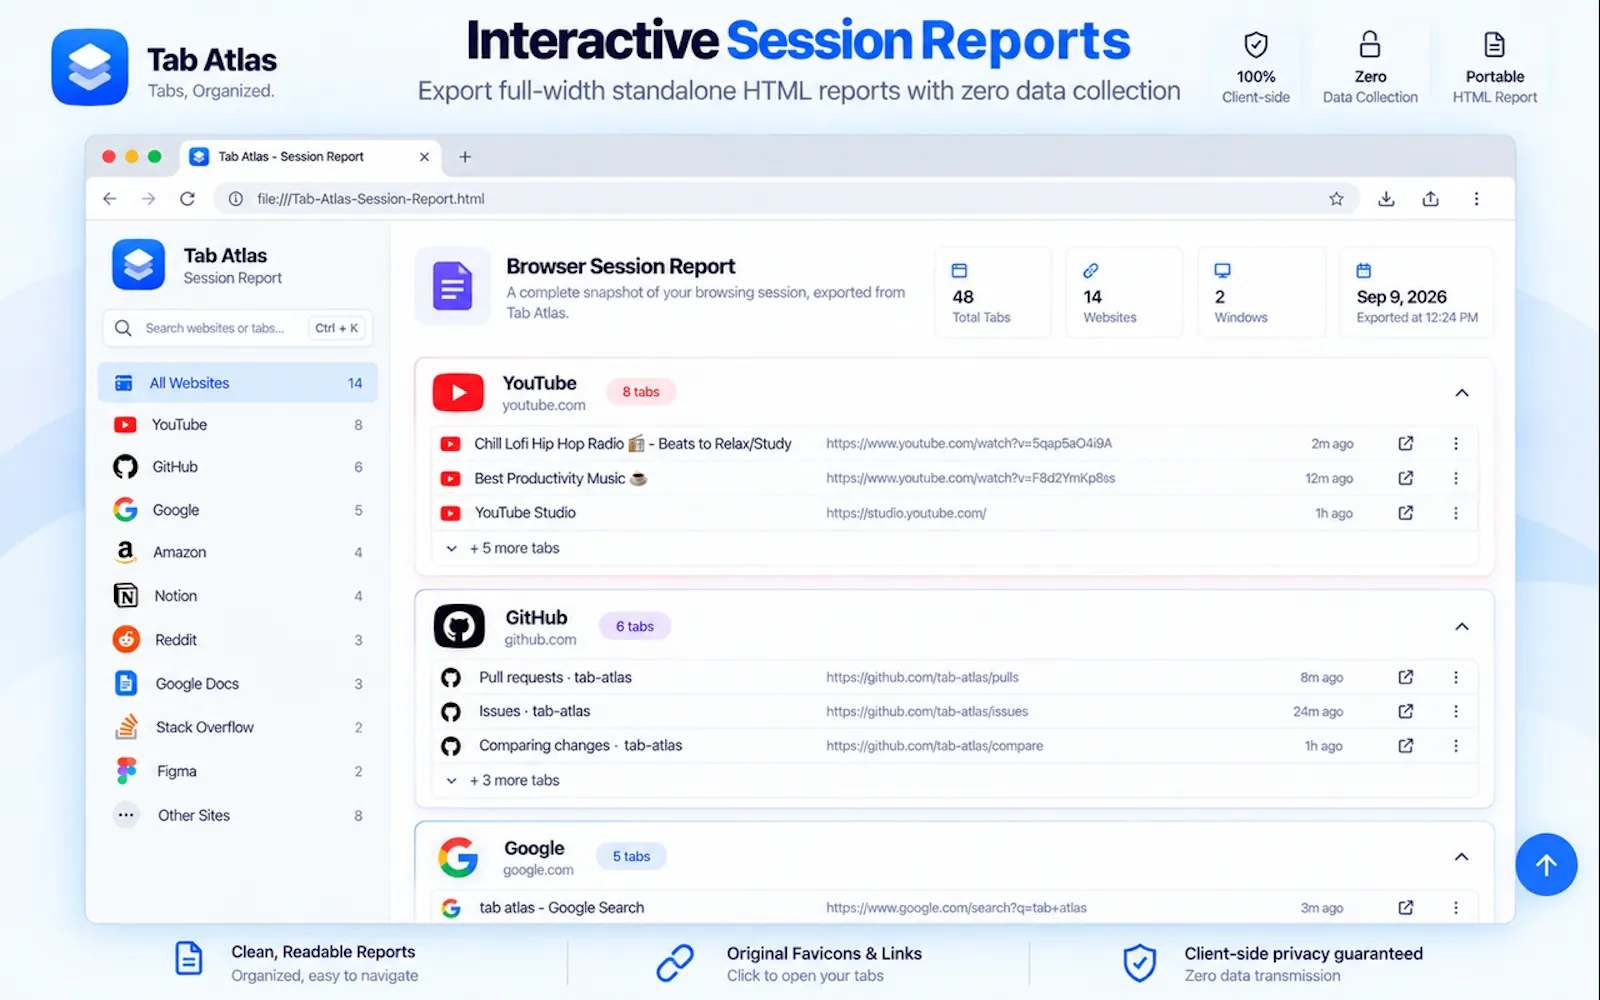1600x1000 pixels.
Task: Select the Tab Atlas - Session Report tab
Action: pyautogui.click(x=312, y=157)
